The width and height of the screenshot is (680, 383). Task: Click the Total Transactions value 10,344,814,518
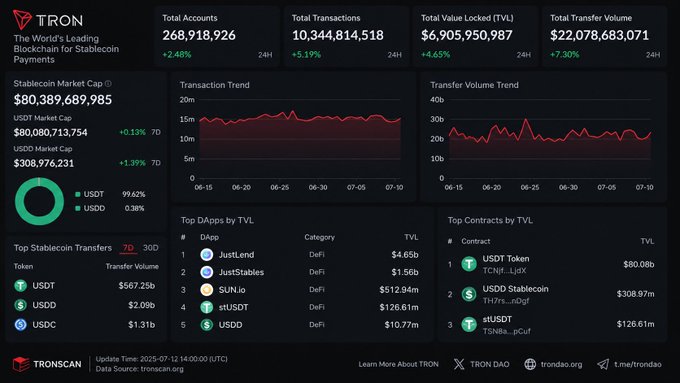coord(337,35)
